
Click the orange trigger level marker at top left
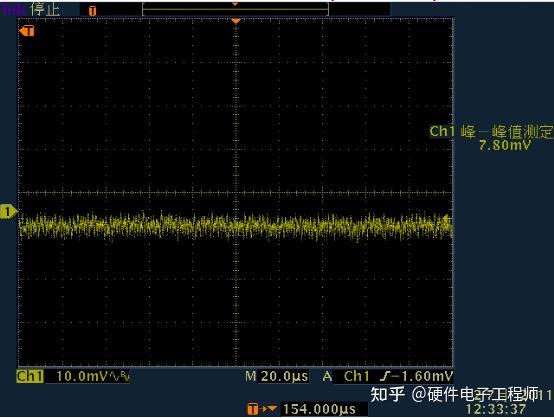(x=27, y=31)
